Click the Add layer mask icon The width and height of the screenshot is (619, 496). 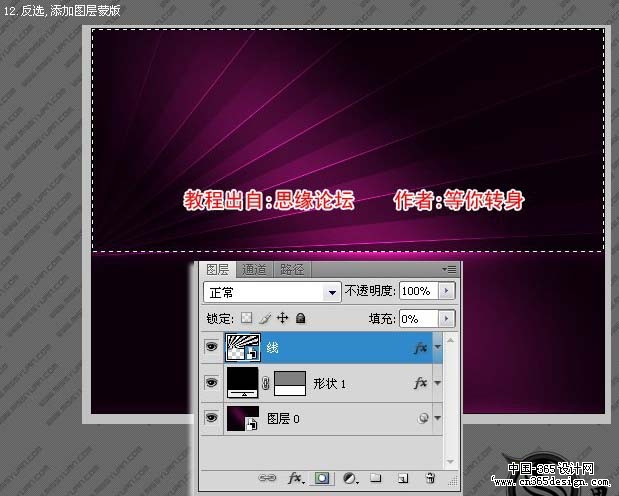pos(322,478)
